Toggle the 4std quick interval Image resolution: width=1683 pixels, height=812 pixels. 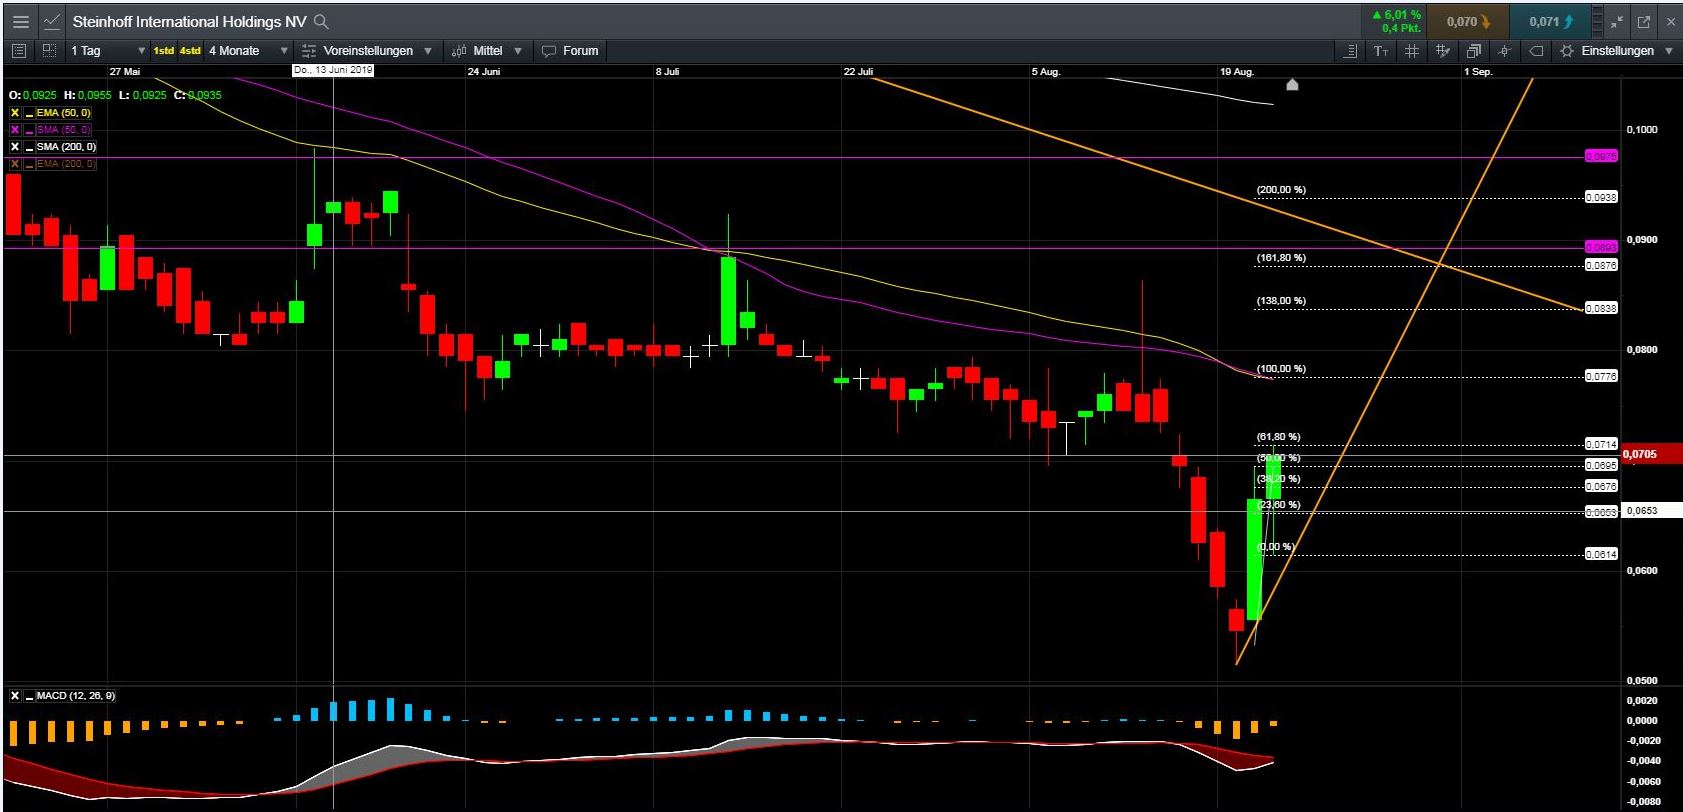[190, 50]
